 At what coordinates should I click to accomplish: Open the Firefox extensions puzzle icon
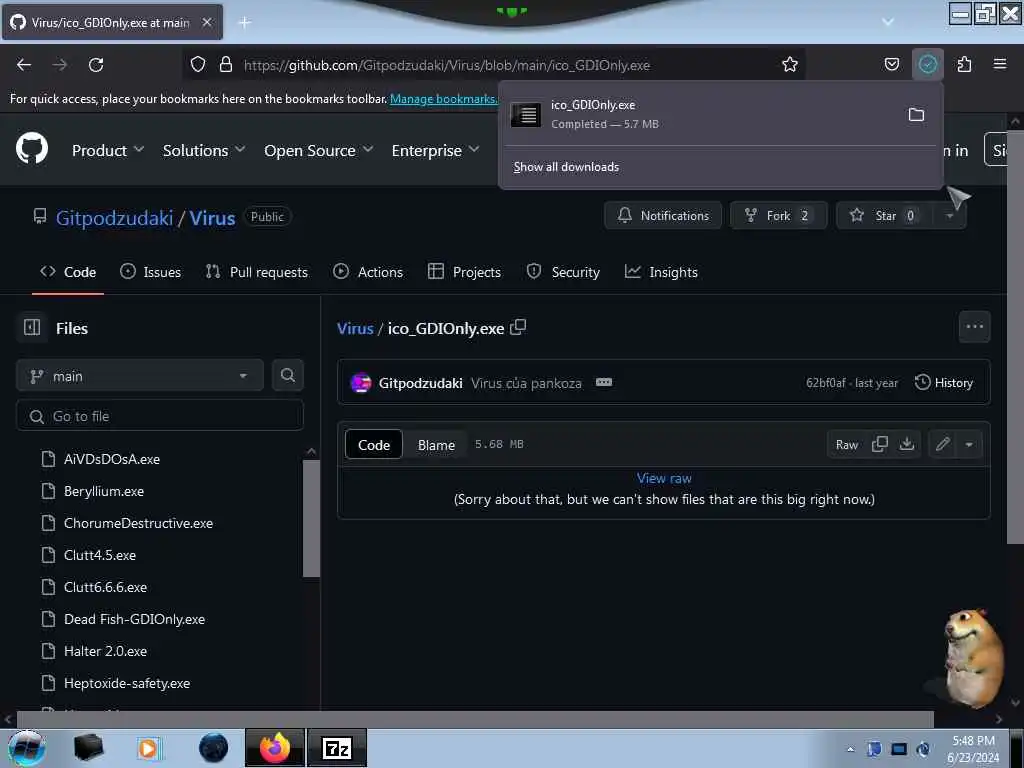pyautogui.click(x=964, y=65)
